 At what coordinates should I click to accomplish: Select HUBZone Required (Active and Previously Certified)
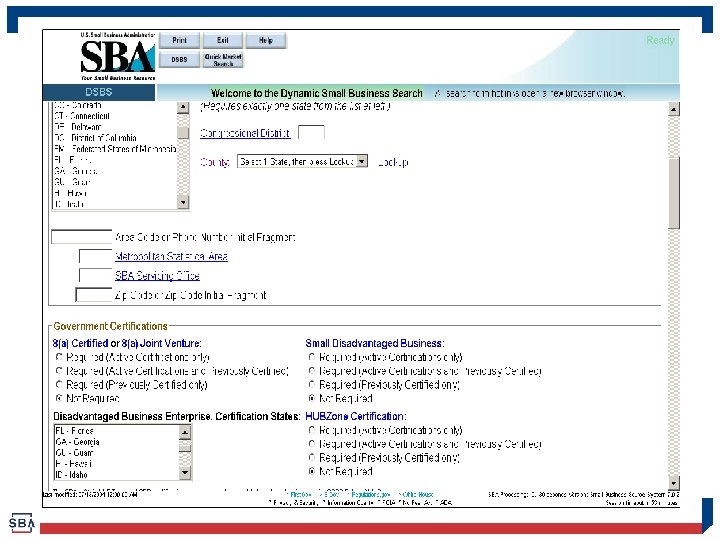tap(312, 444)
